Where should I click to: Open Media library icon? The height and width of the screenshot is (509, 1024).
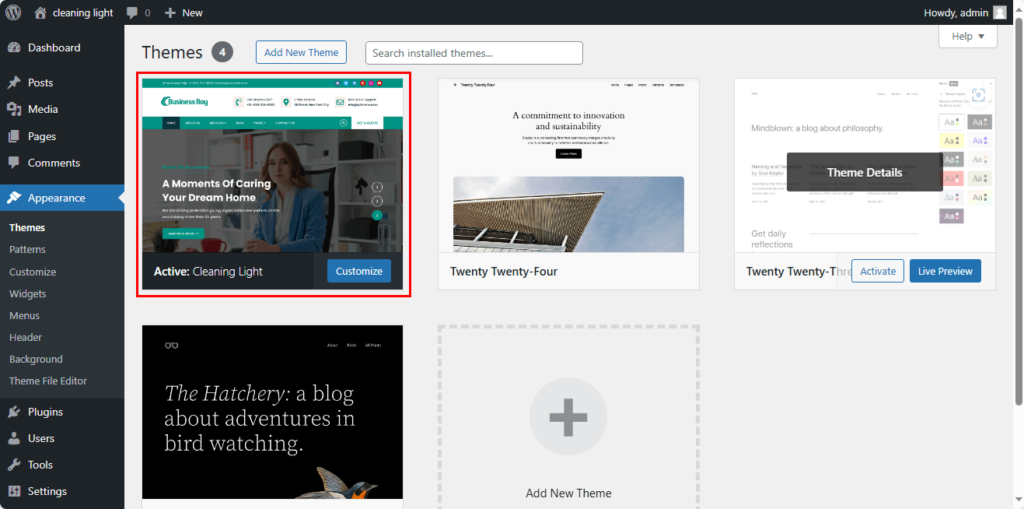[x=14, y=110]
